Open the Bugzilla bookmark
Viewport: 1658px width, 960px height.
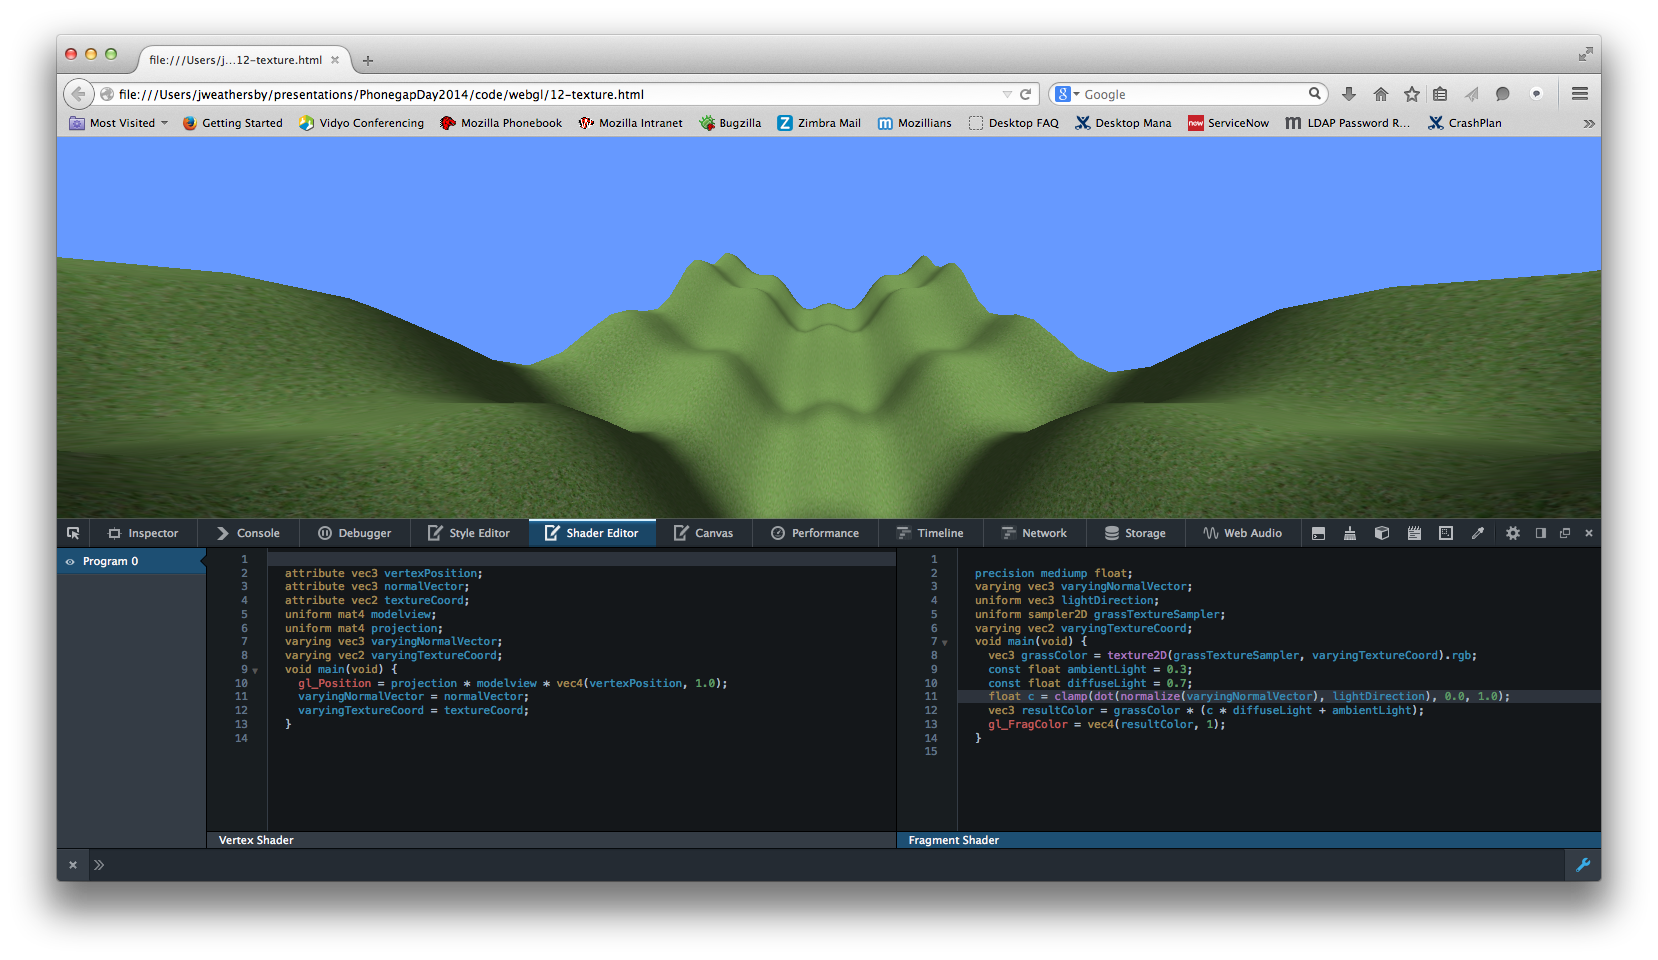(x=730, y=123)
